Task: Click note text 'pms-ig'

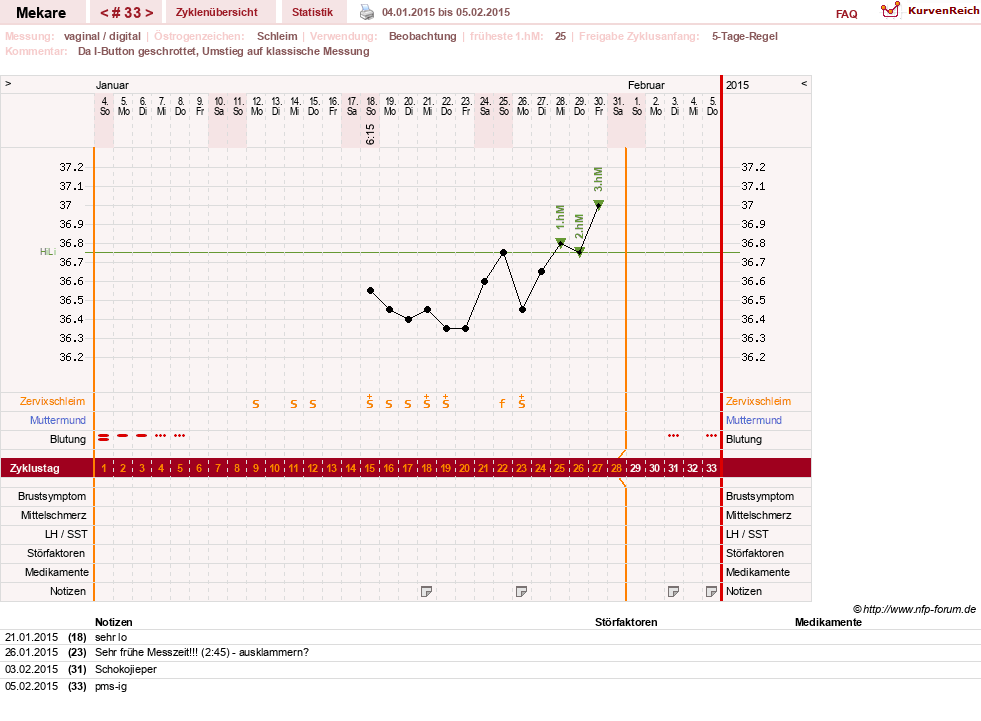Action: [111, 686]
